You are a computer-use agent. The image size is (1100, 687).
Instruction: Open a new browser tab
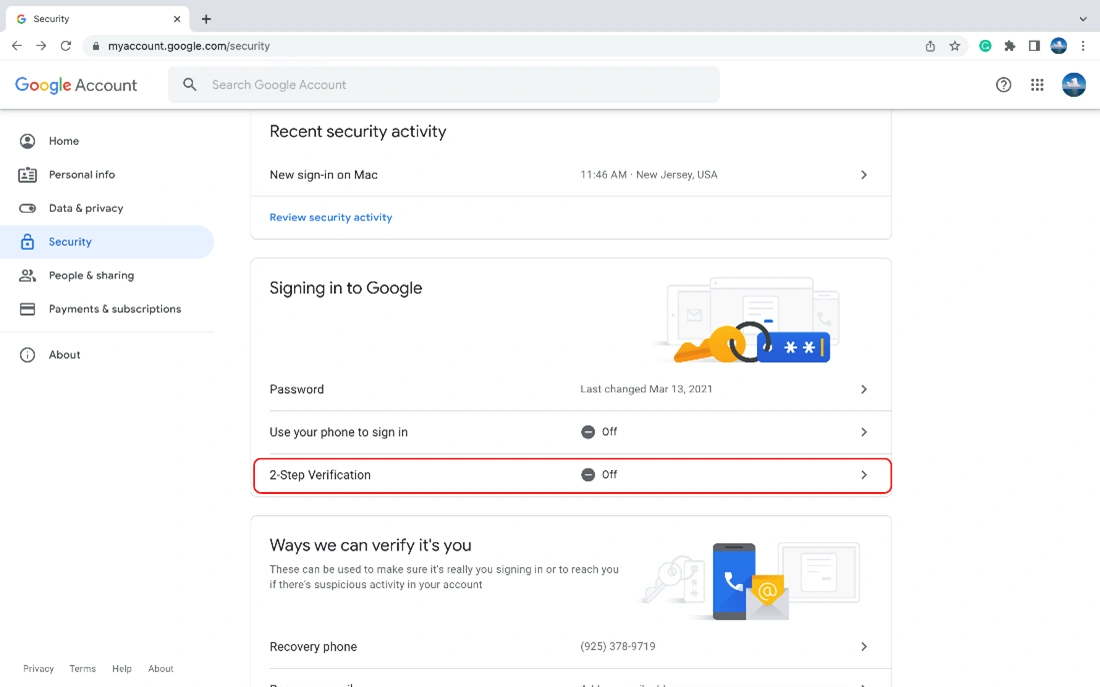pos(206,19)
